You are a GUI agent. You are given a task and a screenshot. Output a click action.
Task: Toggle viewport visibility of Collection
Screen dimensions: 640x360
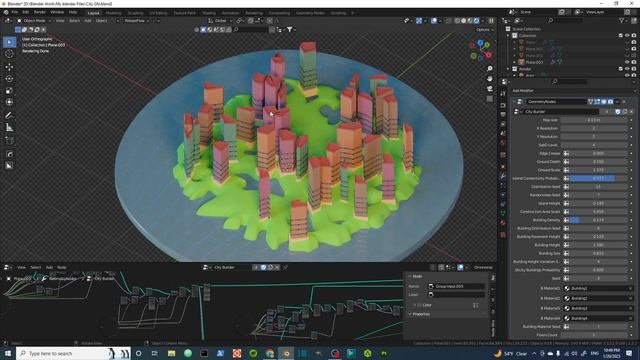(x=627, y=36)
